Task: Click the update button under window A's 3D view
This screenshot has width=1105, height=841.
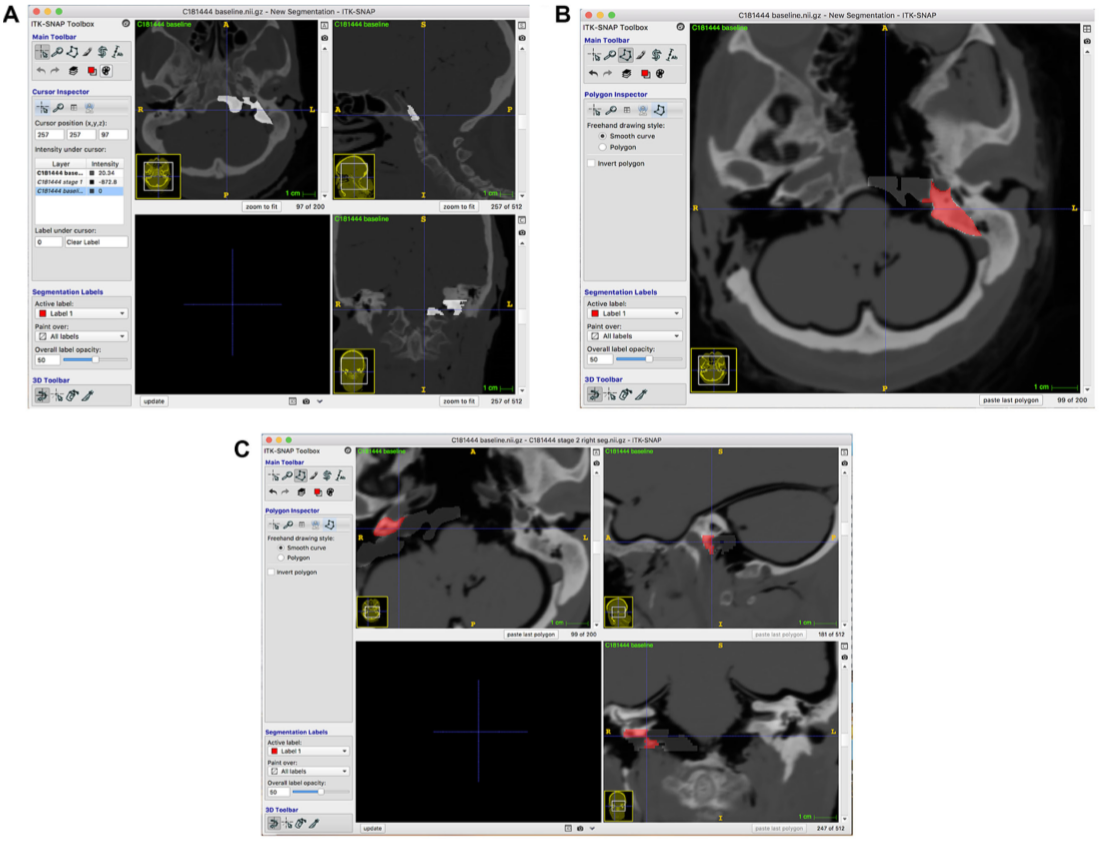Action: 154,401
